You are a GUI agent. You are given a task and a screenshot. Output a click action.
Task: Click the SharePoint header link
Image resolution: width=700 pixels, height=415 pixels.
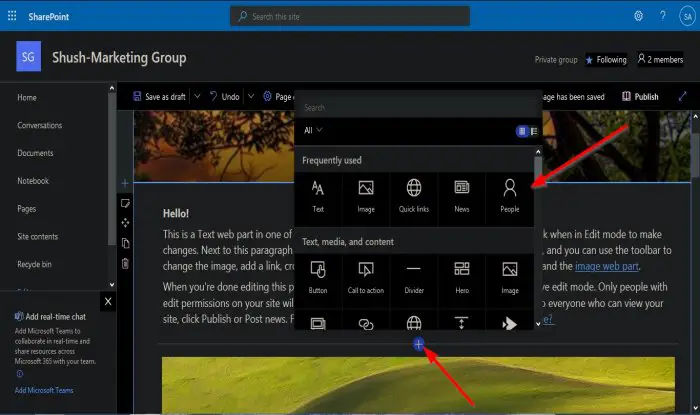coord(49,17)
